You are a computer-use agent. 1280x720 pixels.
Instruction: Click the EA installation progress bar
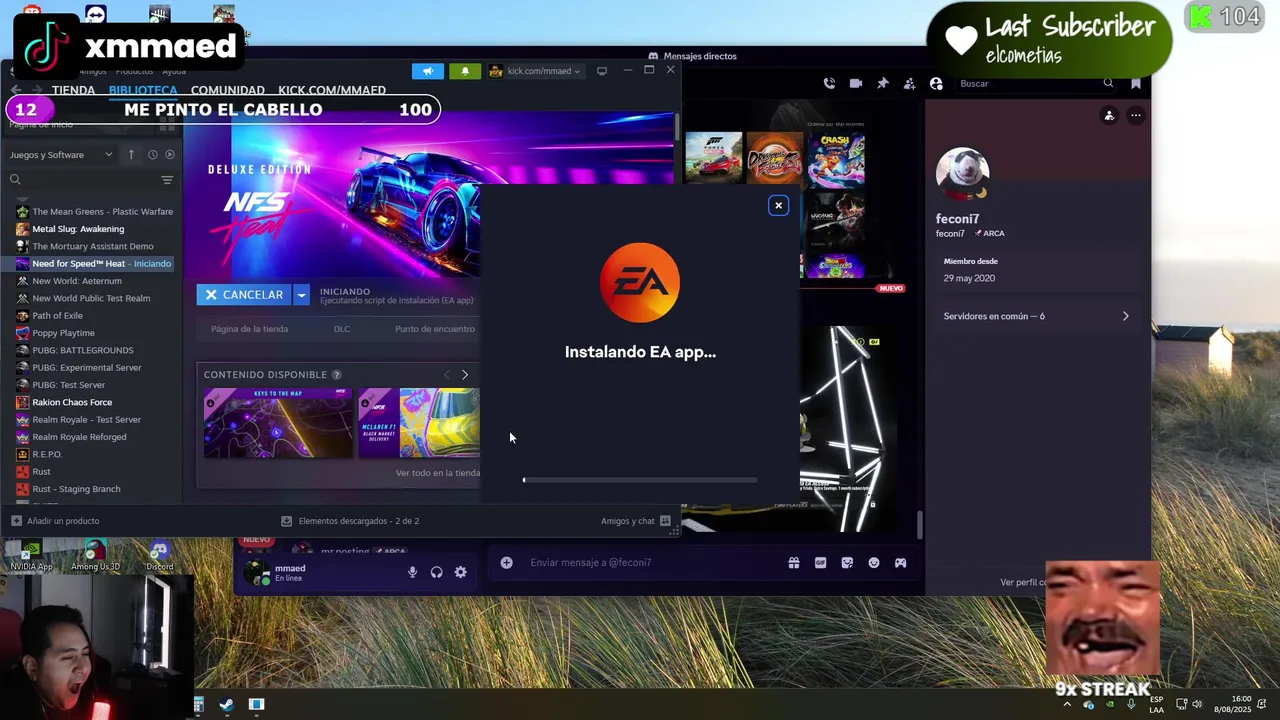tap(640, 480)
